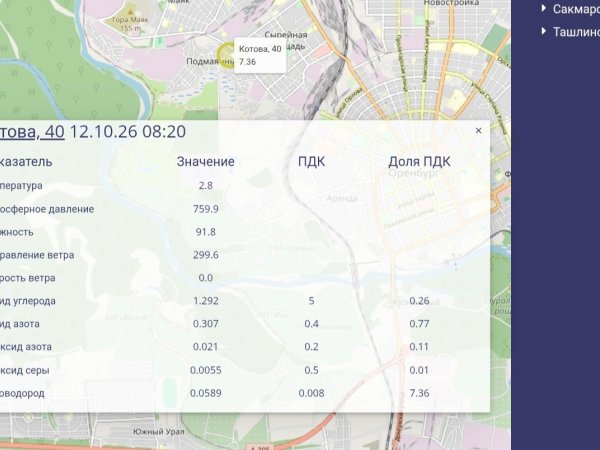Open the Котова, 40 station title link
This screenshot has width=600, height=450.
tap(32, 132)
